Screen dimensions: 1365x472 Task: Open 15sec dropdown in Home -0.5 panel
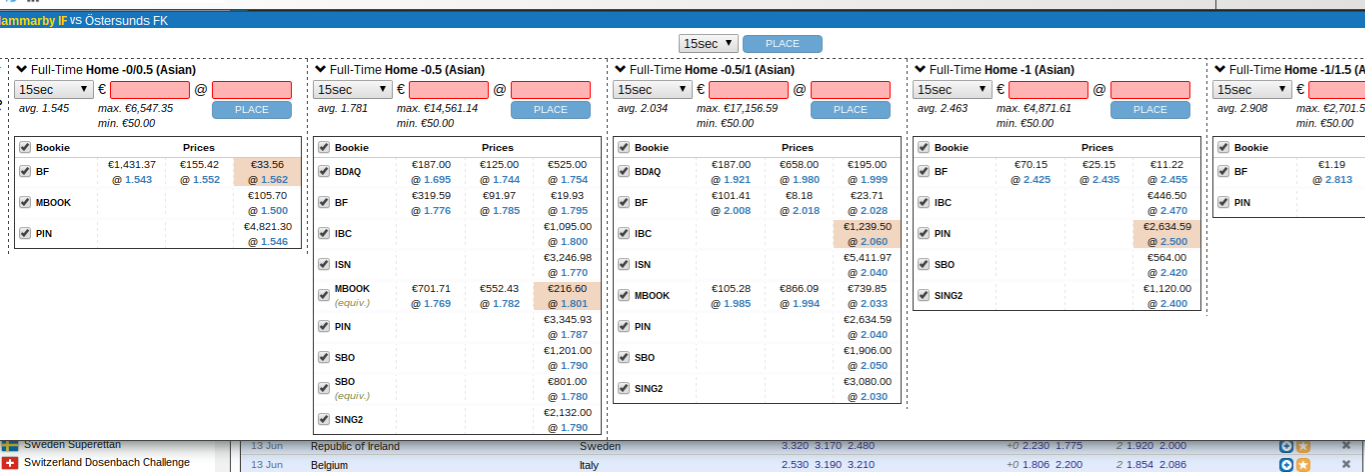pyautogui.click(x=353, y=89)
